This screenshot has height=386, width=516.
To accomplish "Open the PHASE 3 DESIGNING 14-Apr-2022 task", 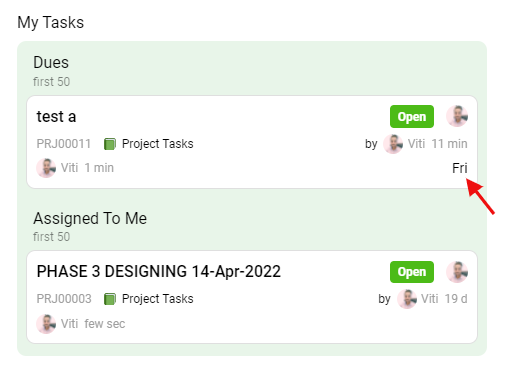I will (x=159, y=271).
